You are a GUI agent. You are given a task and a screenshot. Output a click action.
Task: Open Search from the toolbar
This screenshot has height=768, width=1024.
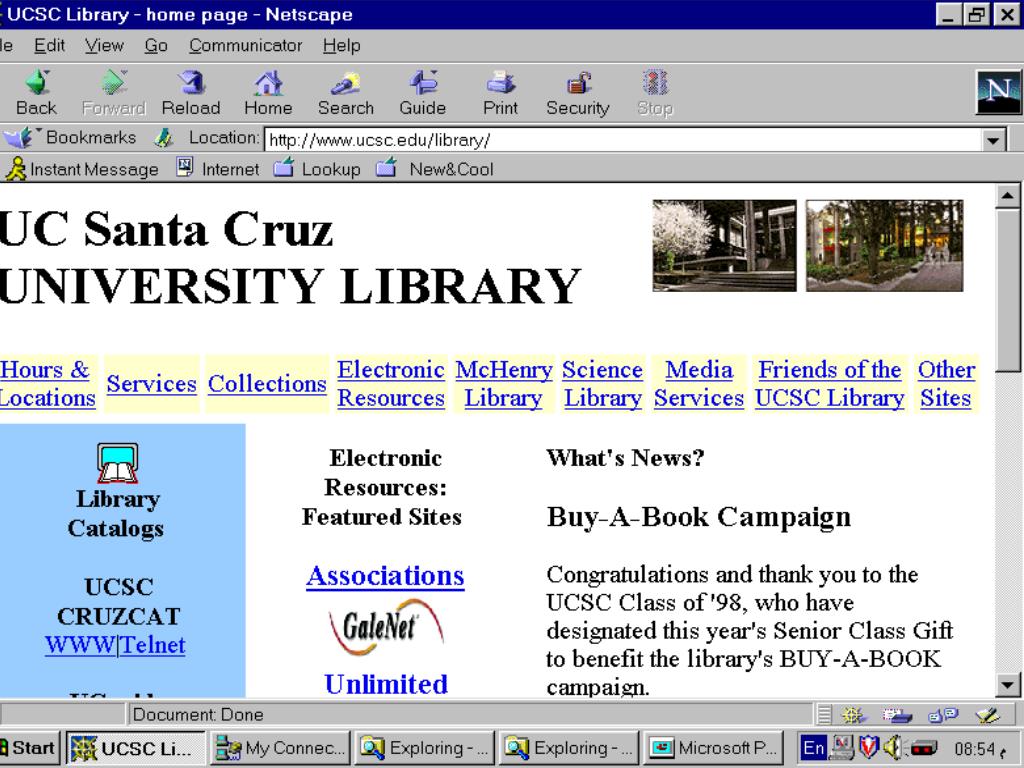345,93
